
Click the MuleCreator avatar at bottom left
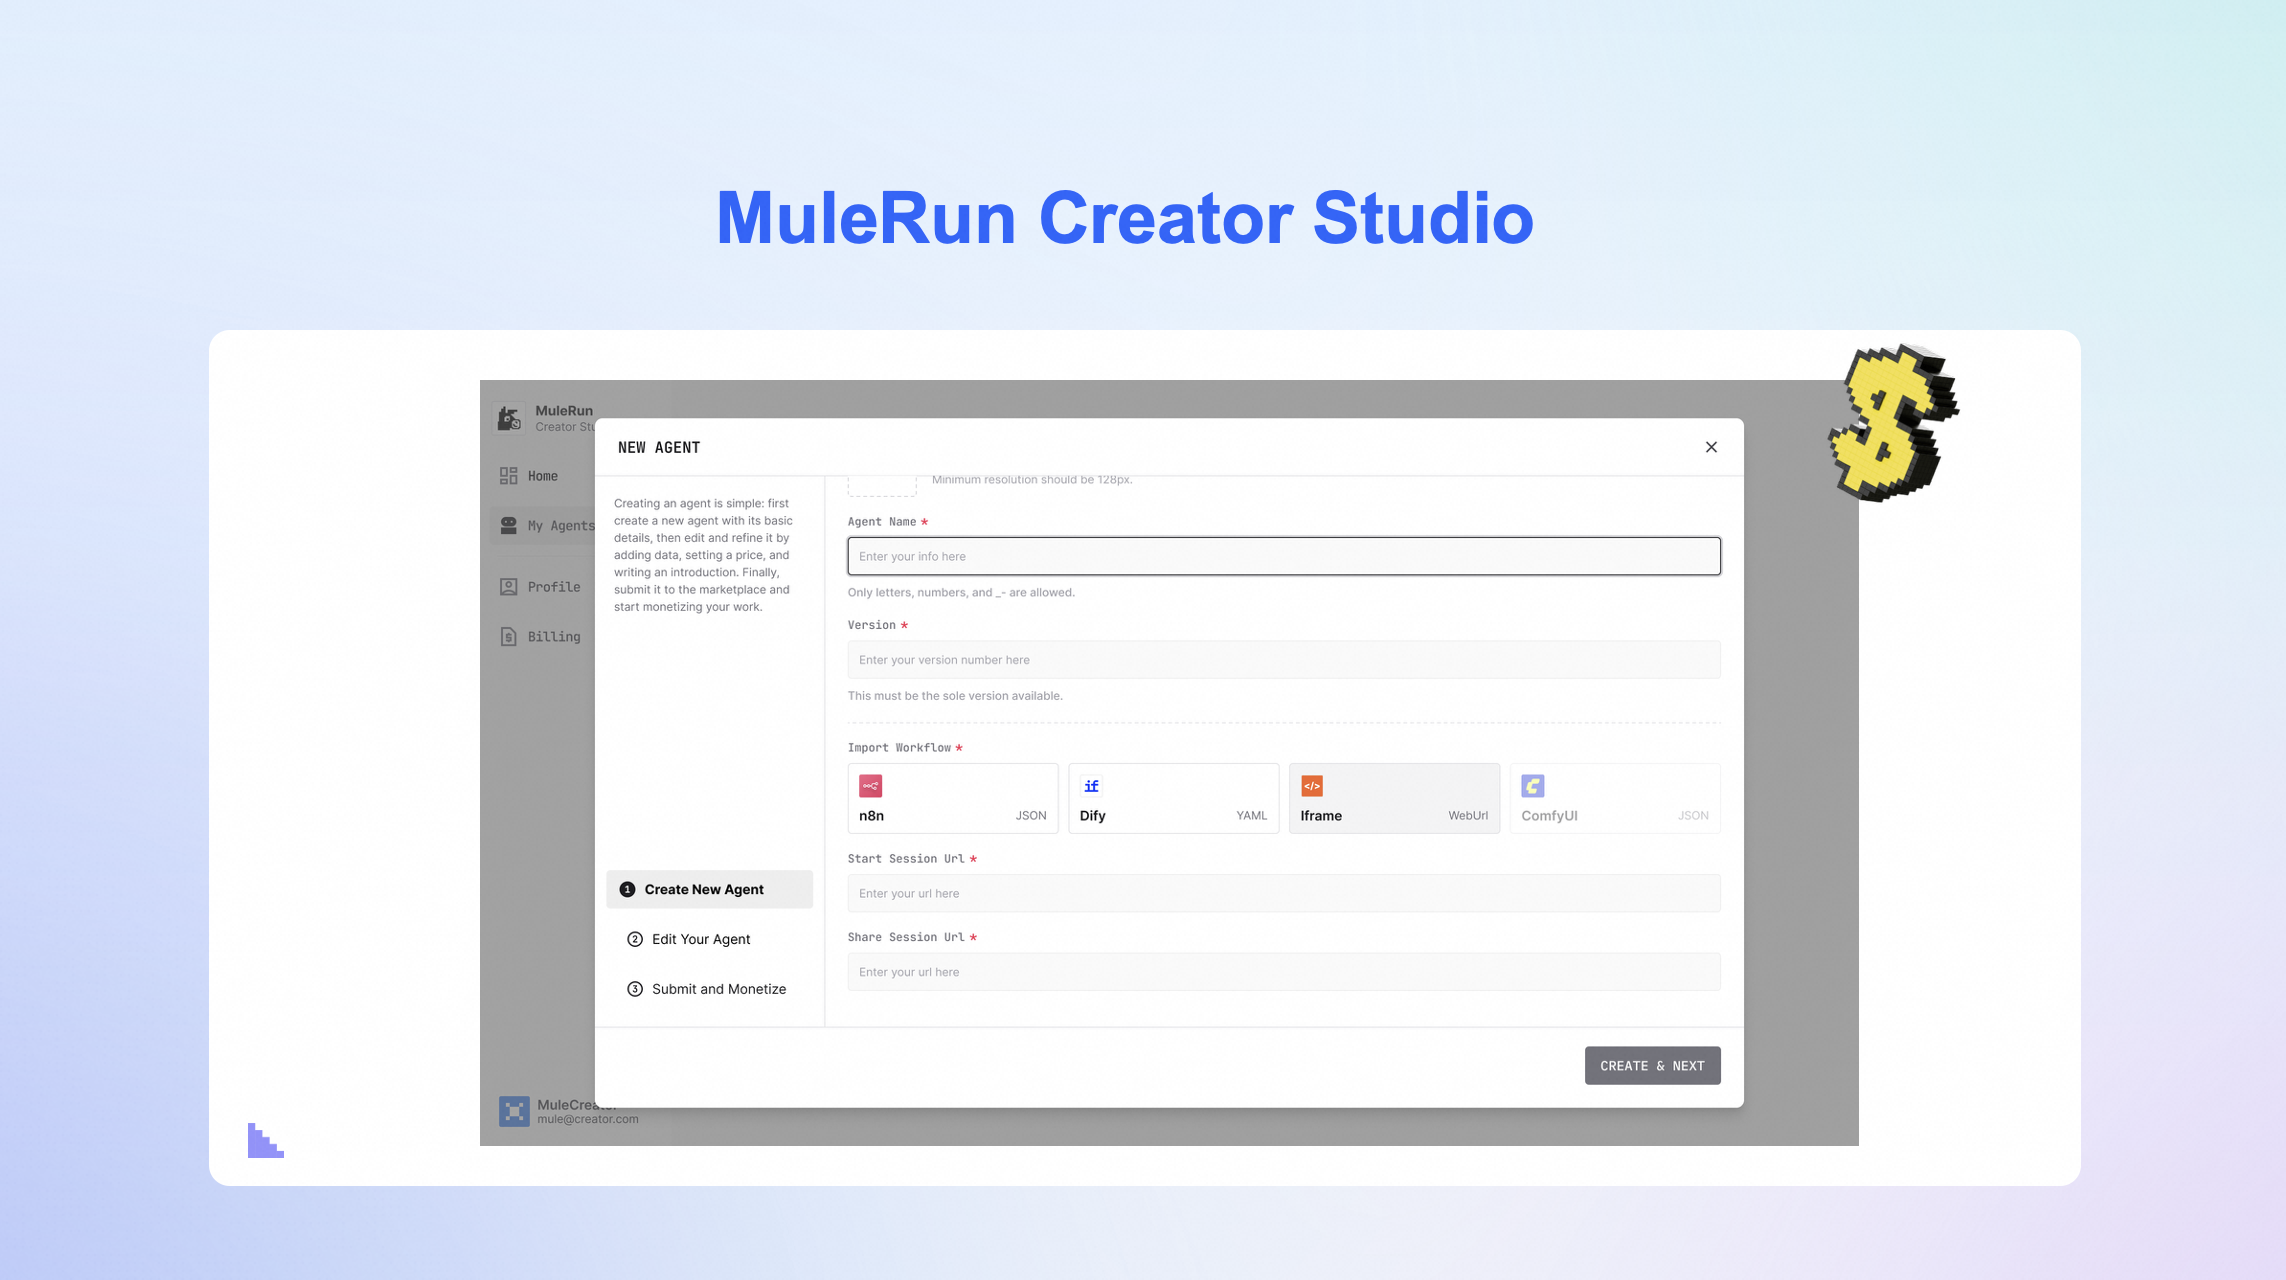point(514,1111)
